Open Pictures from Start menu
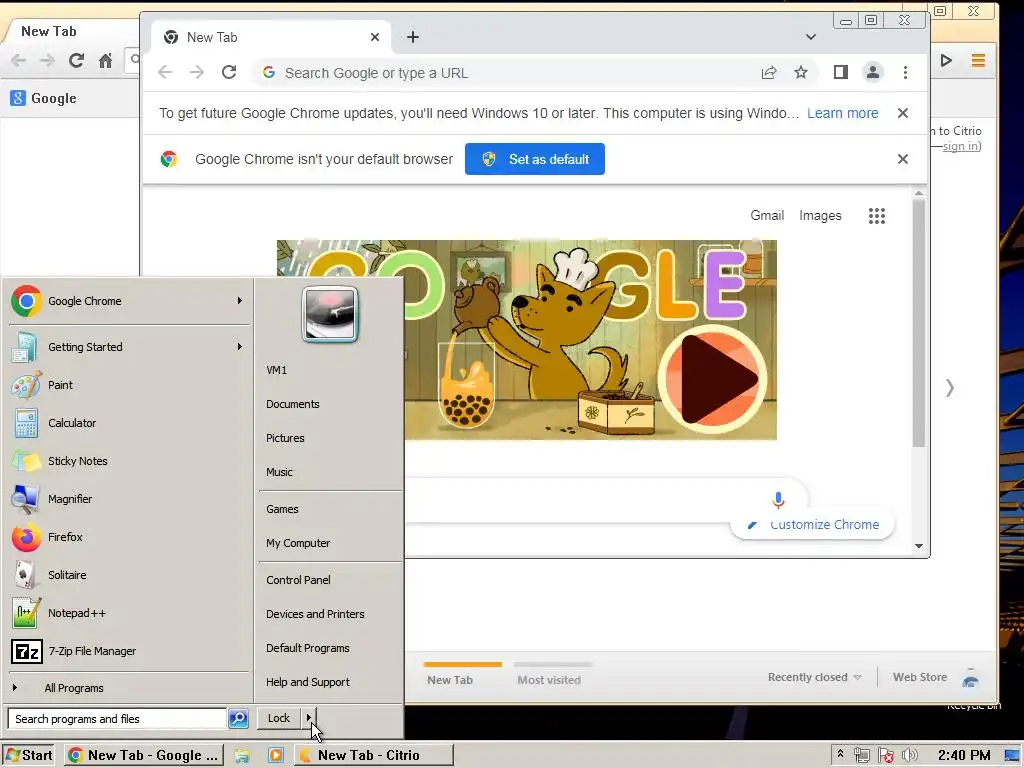Image resolution: width=1024 pixels, height=768 pixels. coord(285,438)
